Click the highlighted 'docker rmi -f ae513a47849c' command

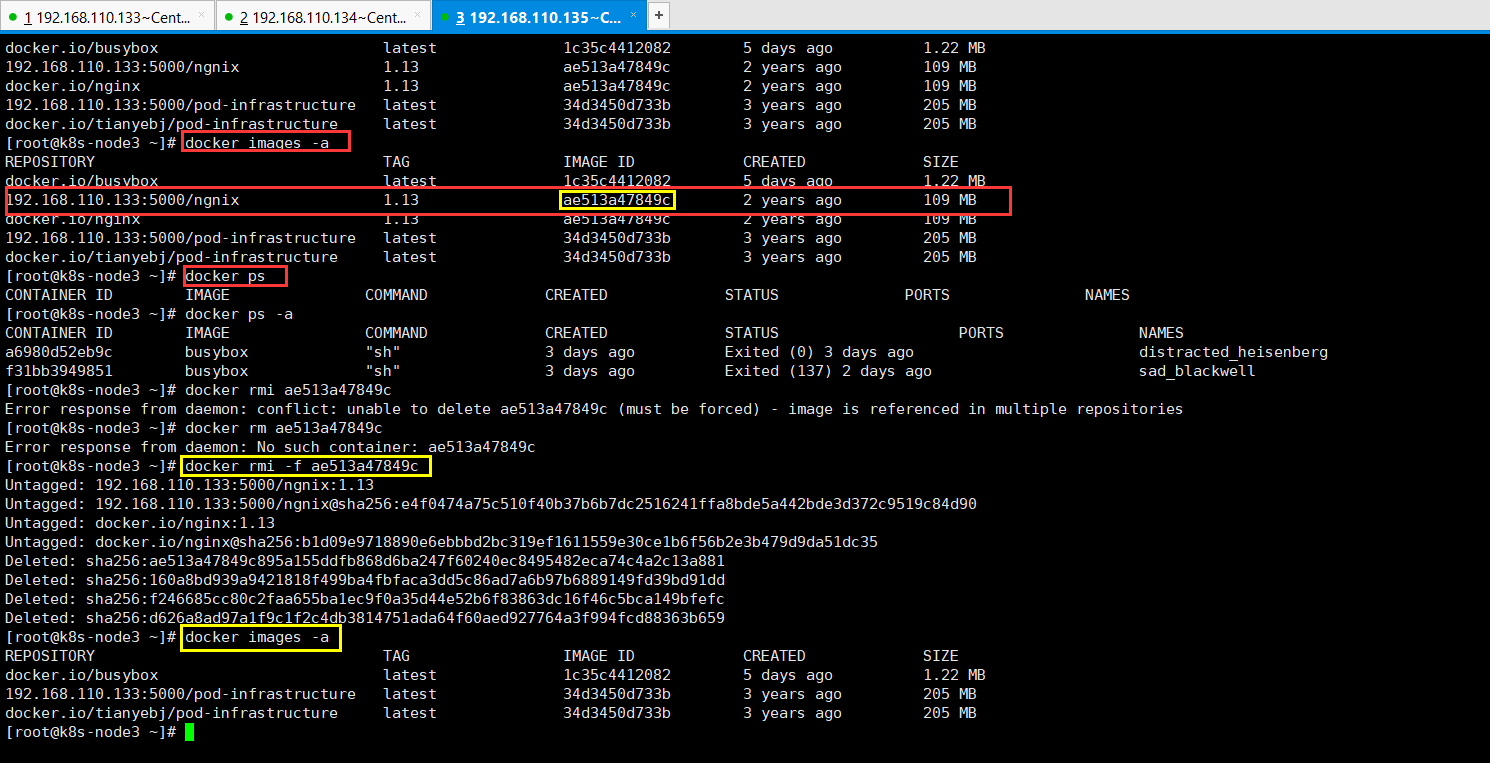pos(306,466)
